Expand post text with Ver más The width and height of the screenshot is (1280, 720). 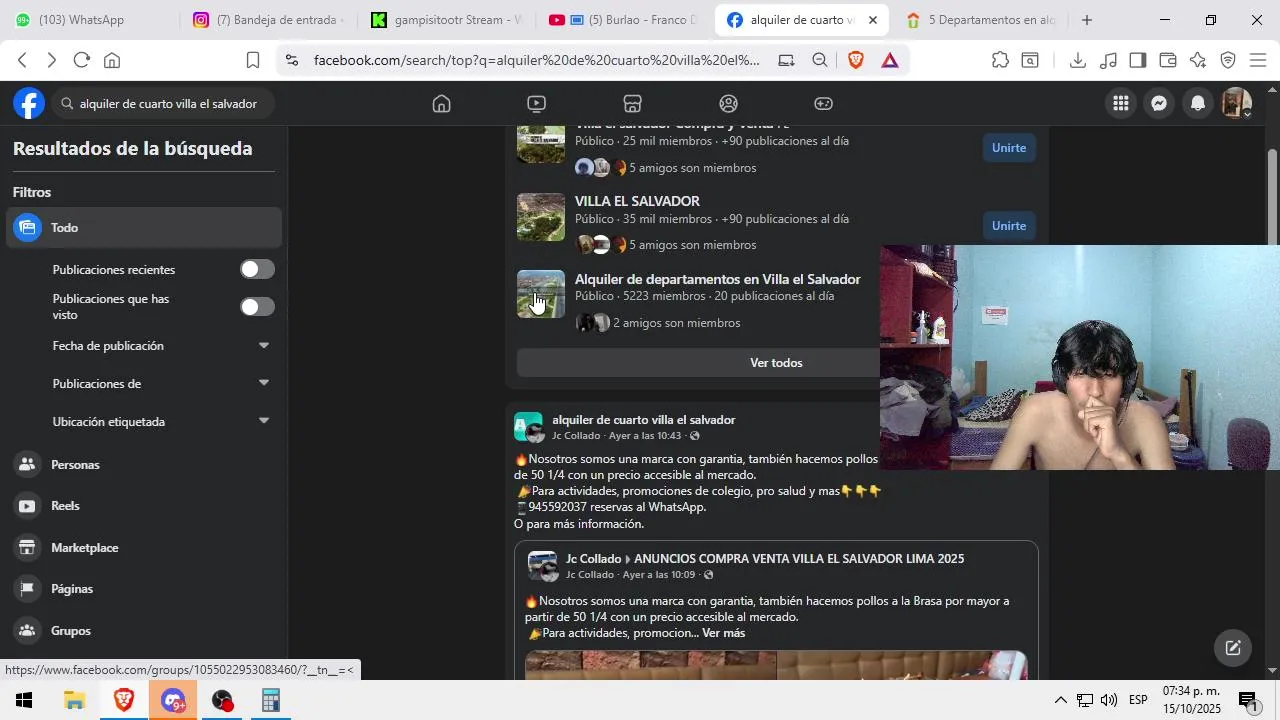pos(723,633)
